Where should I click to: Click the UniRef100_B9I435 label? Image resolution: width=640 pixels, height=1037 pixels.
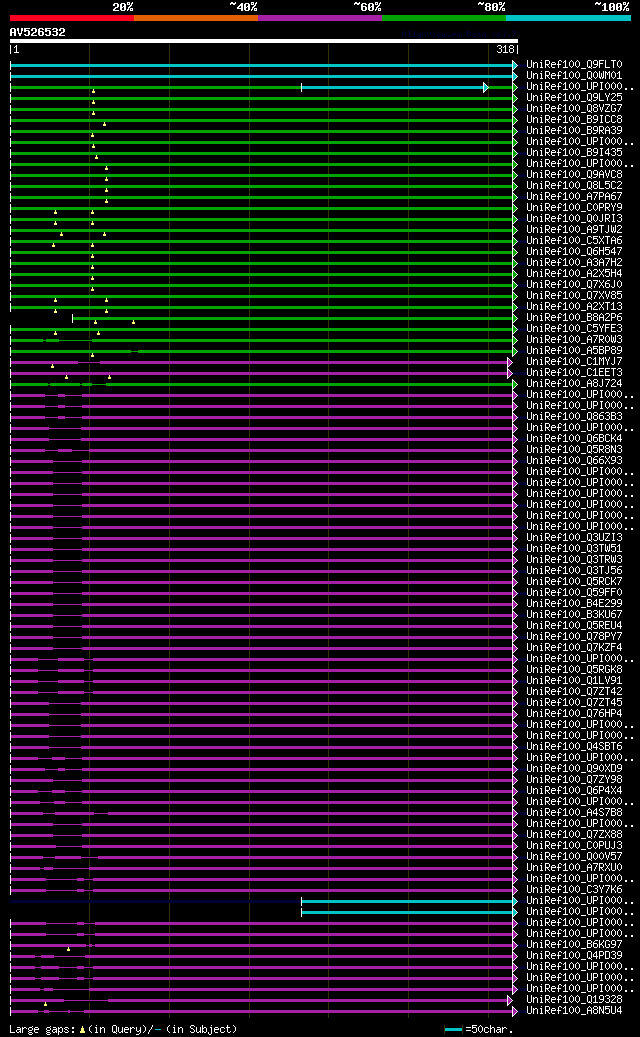[x=574, y=153]
